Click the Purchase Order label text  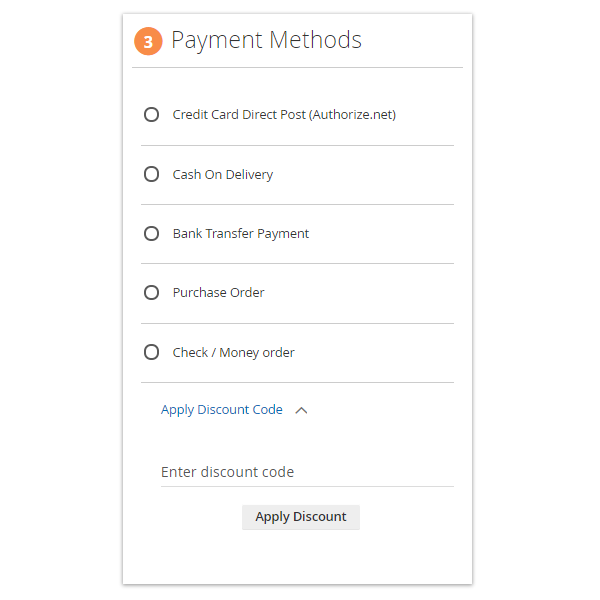[x=218, y=293]
